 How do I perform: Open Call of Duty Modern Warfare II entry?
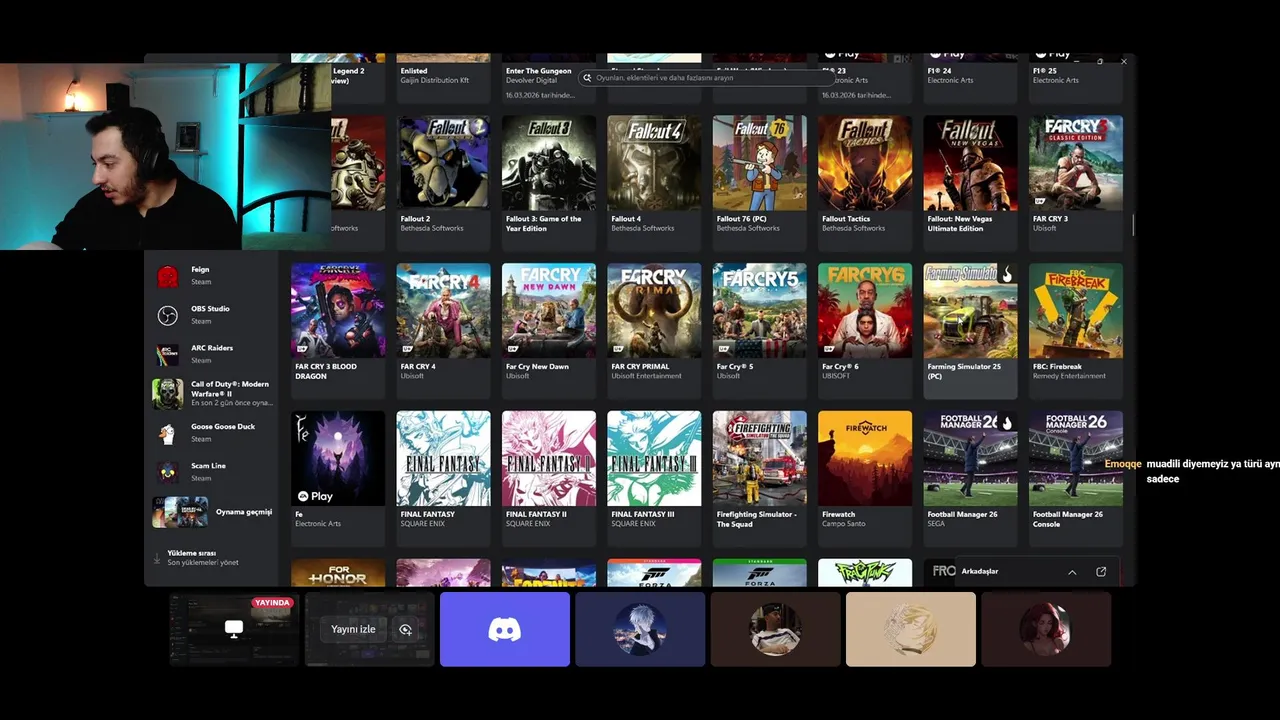212,393
